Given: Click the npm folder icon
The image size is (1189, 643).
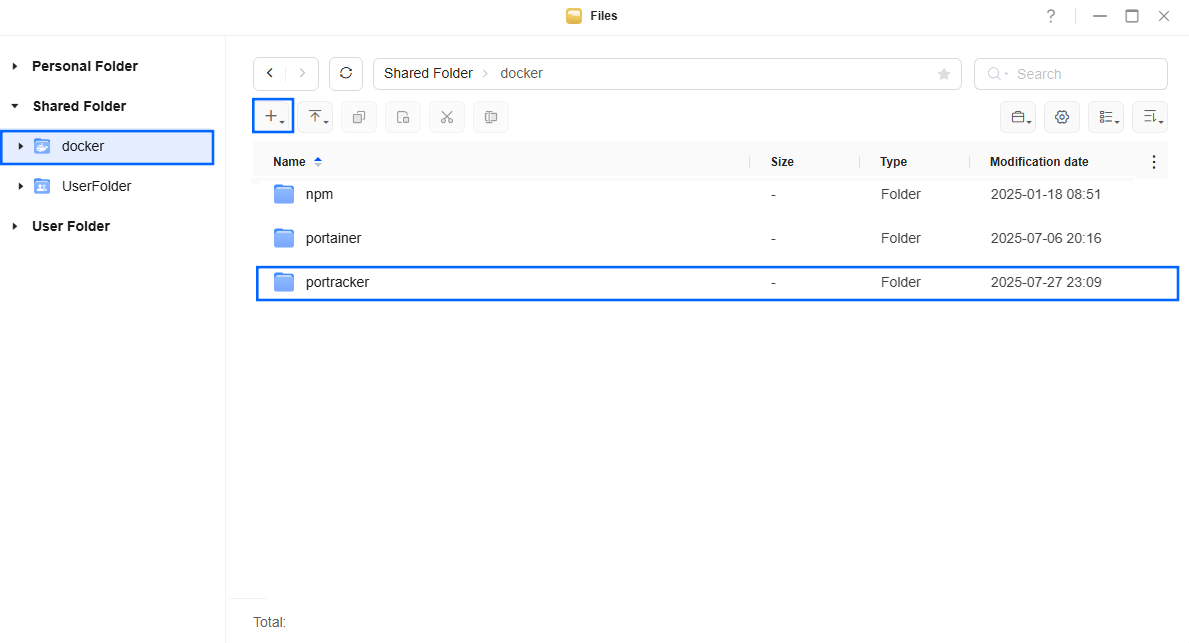Looking at the screenshot, I should 284,194.
